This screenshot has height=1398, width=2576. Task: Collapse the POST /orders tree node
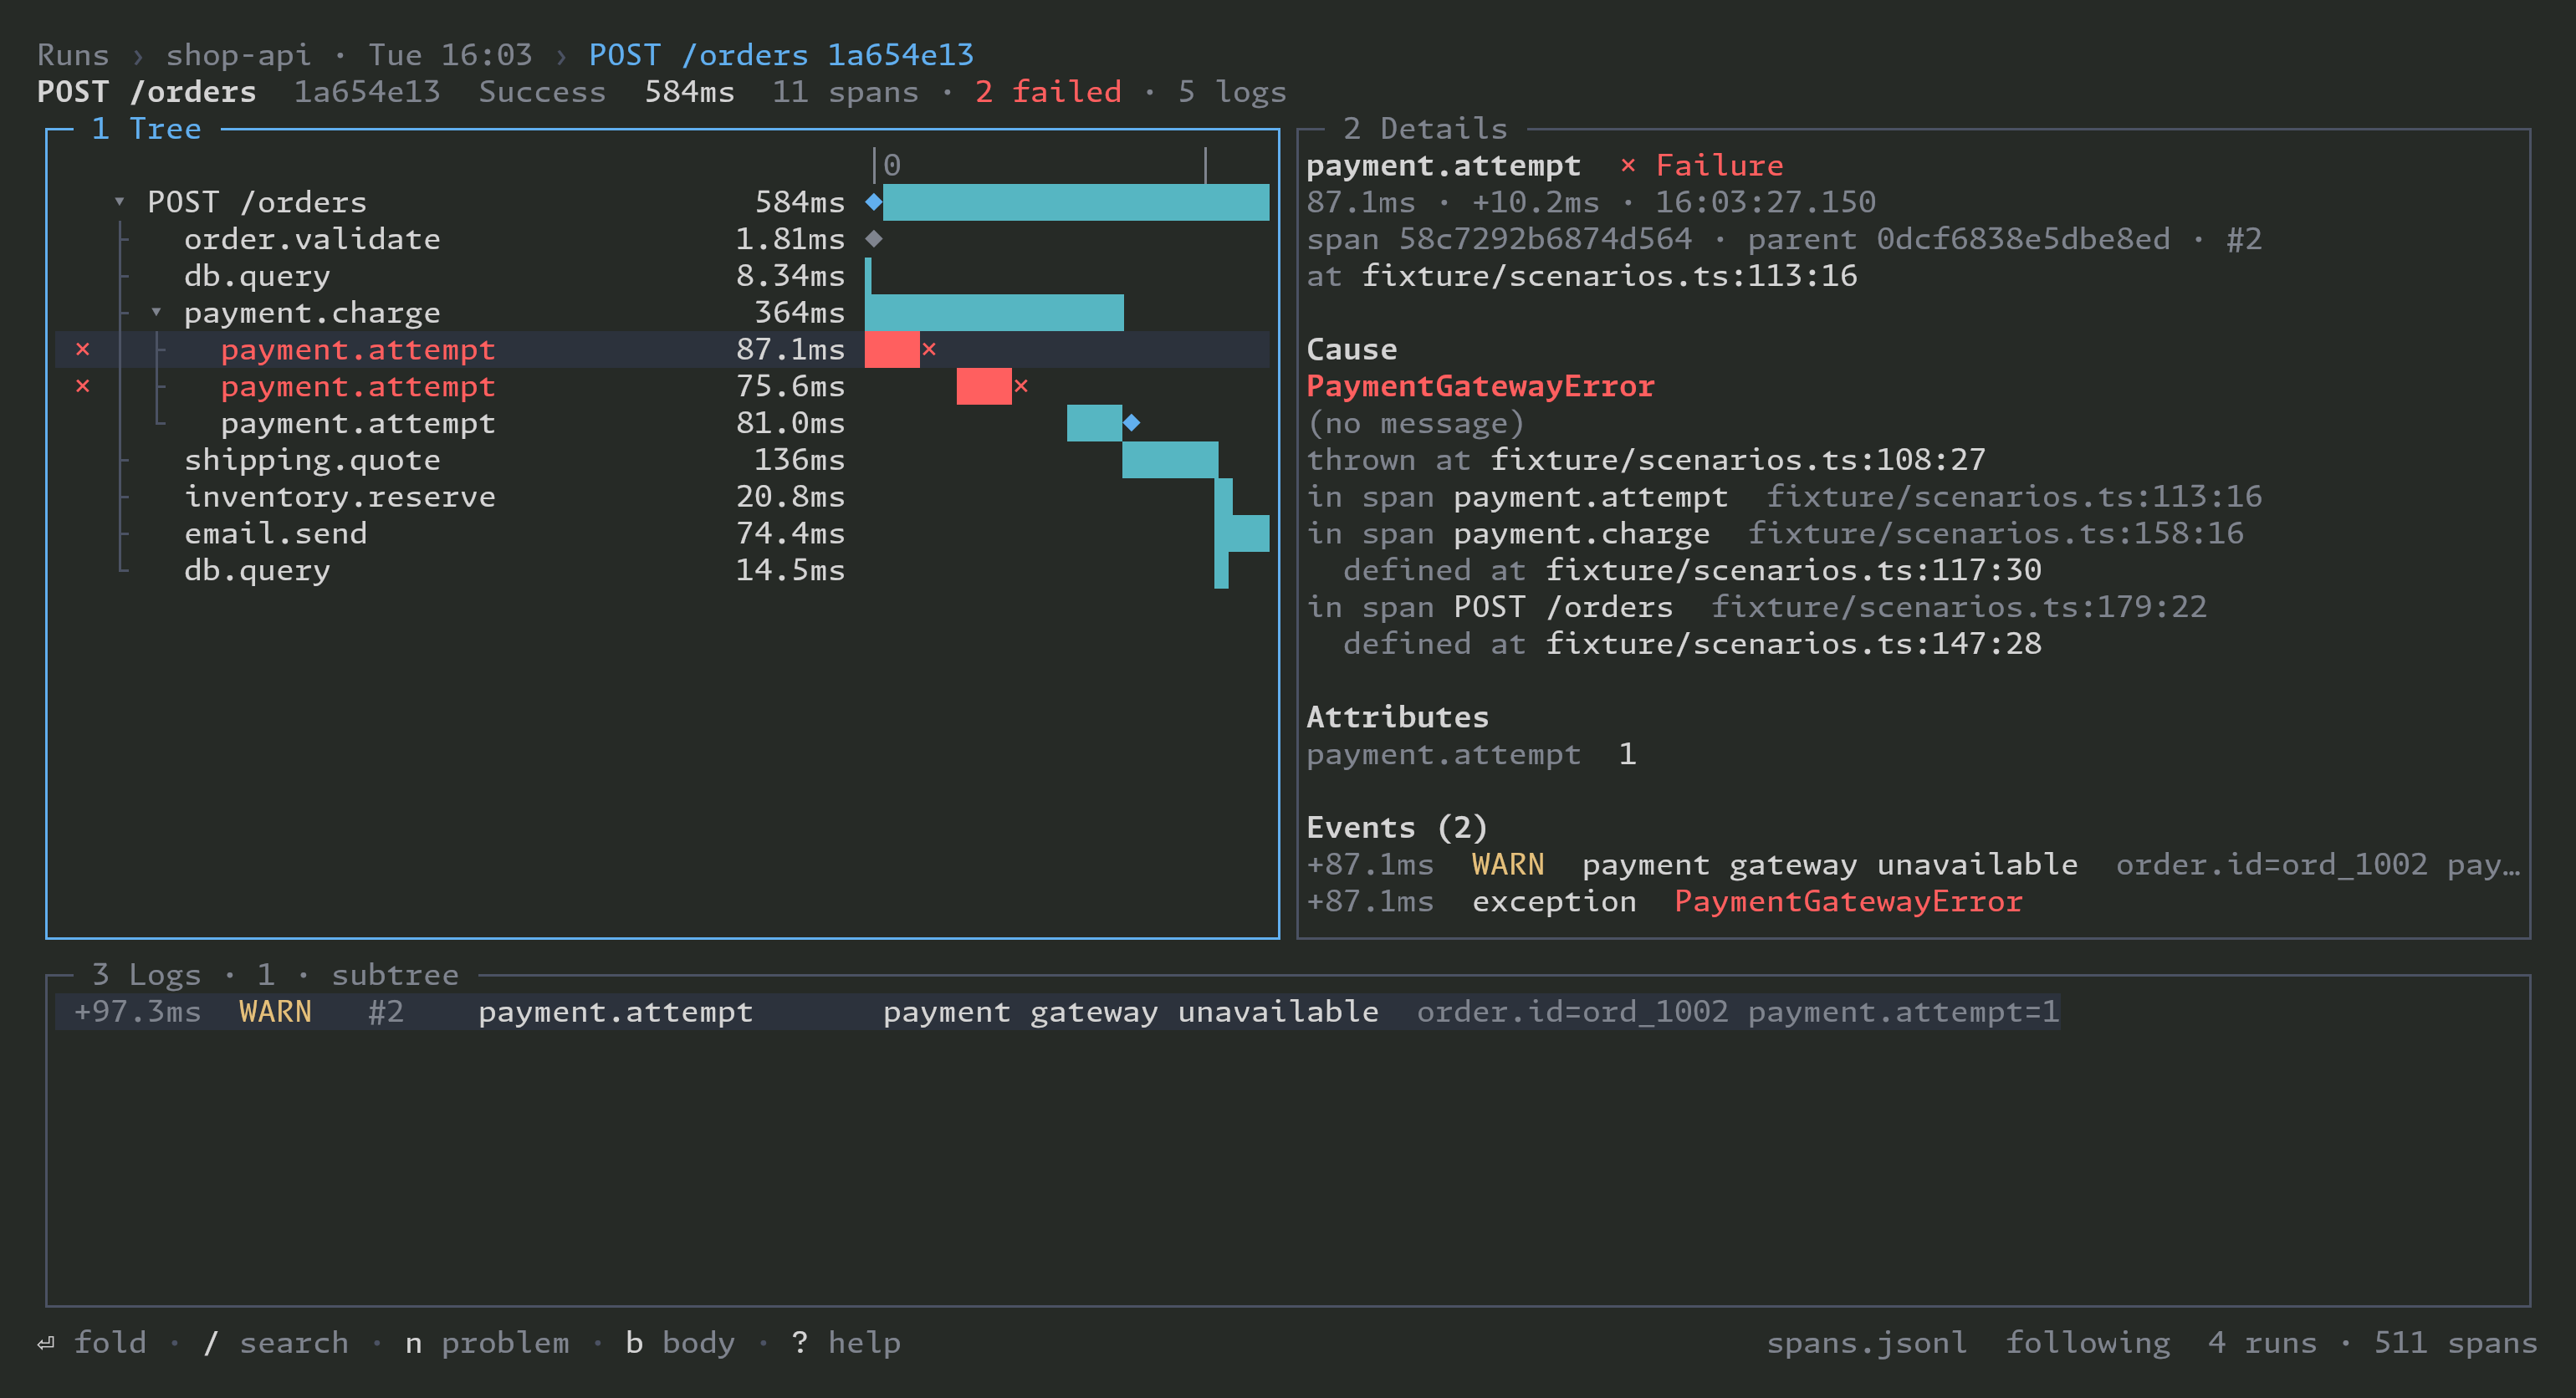(x=120, y=202)
